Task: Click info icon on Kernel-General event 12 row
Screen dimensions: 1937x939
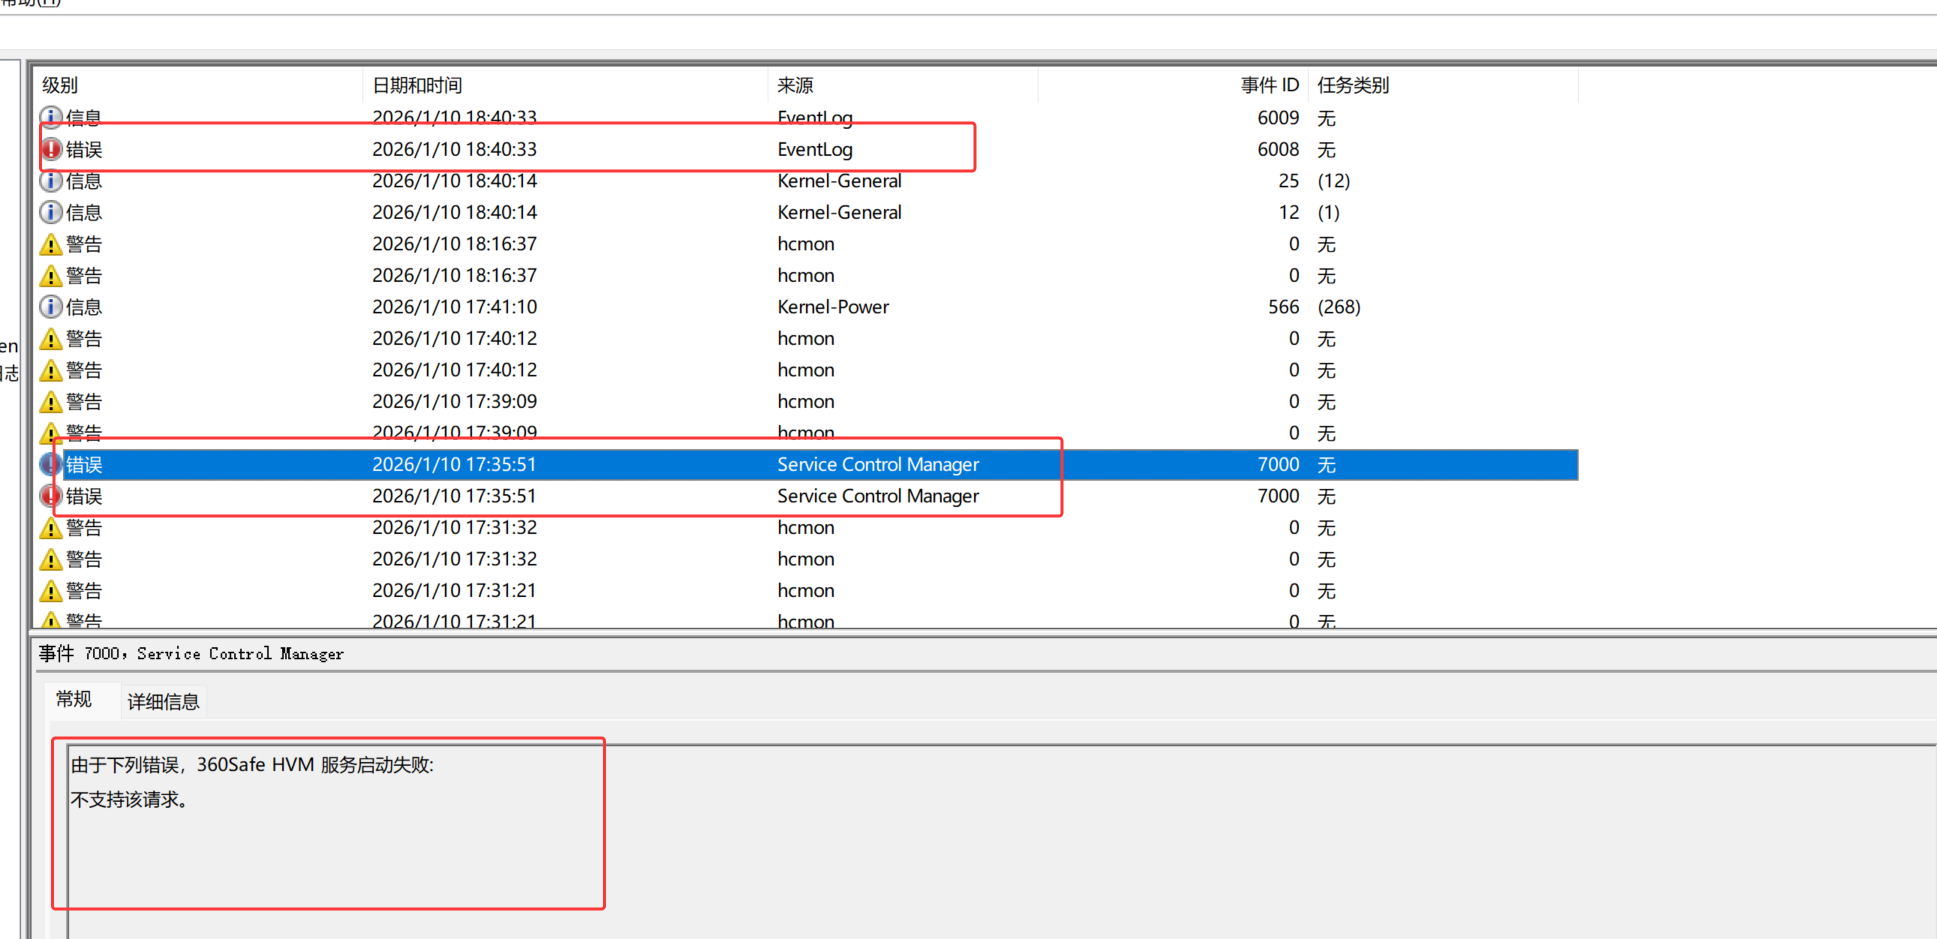Action: click(x=51, y=213)
